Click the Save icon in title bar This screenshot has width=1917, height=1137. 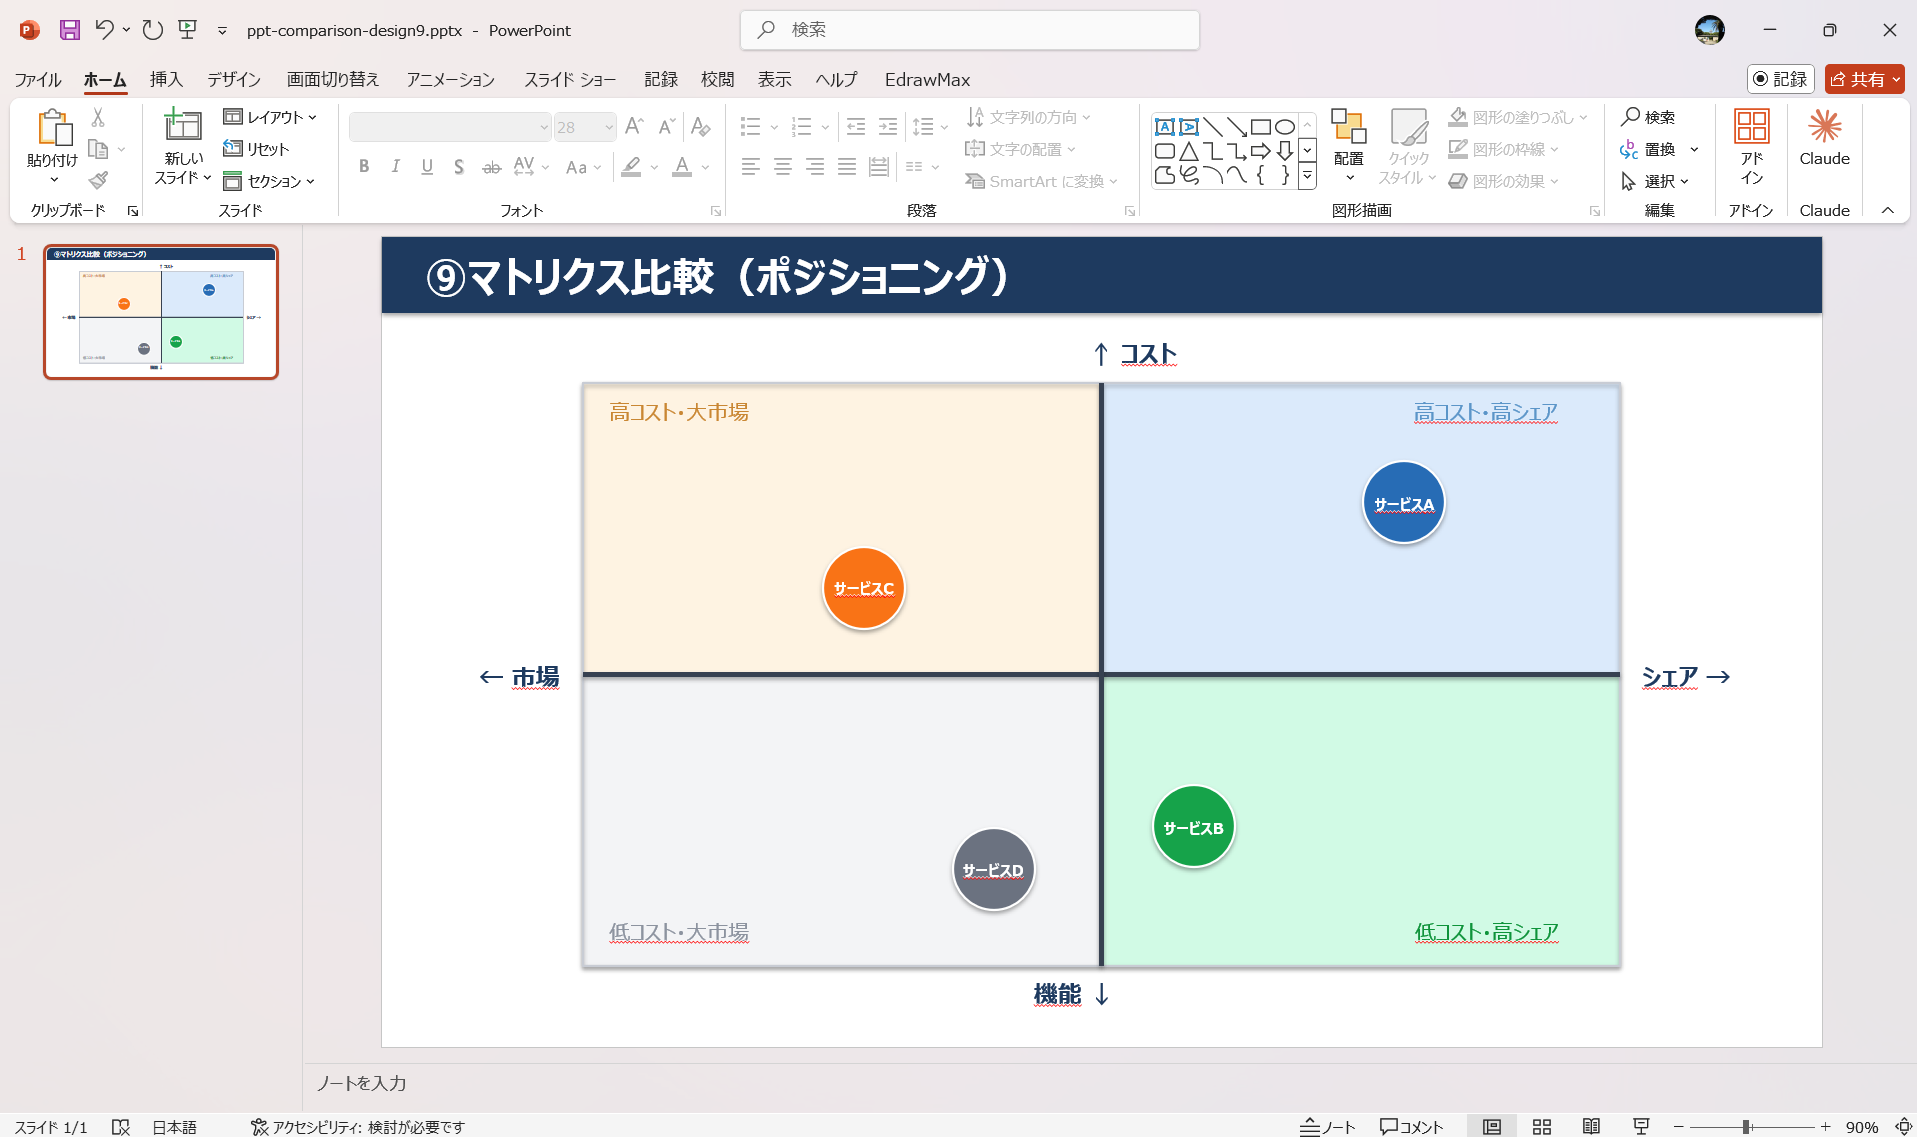point(69,30)
